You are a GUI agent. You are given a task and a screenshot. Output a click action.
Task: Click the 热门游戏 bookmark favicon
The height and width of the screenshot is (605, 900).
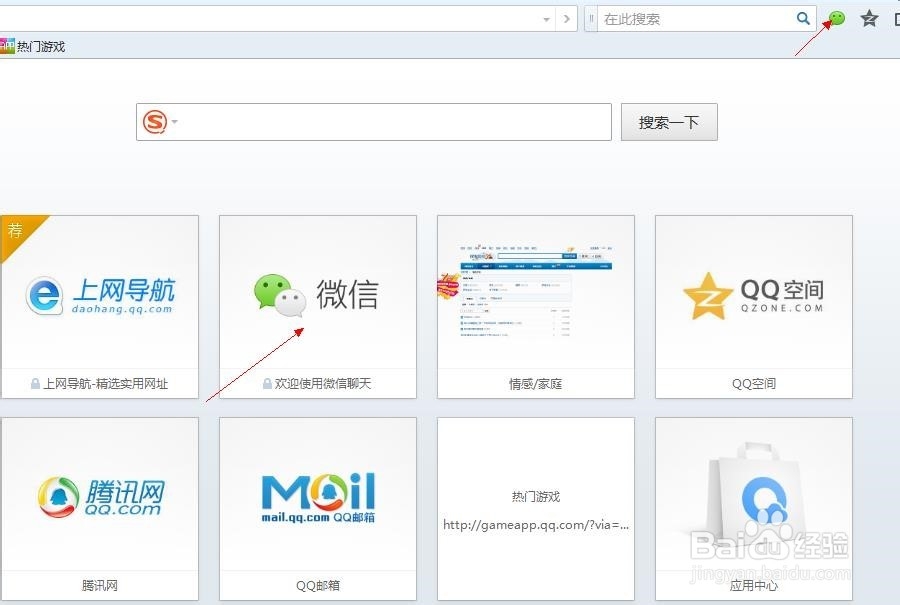point(7,46)
